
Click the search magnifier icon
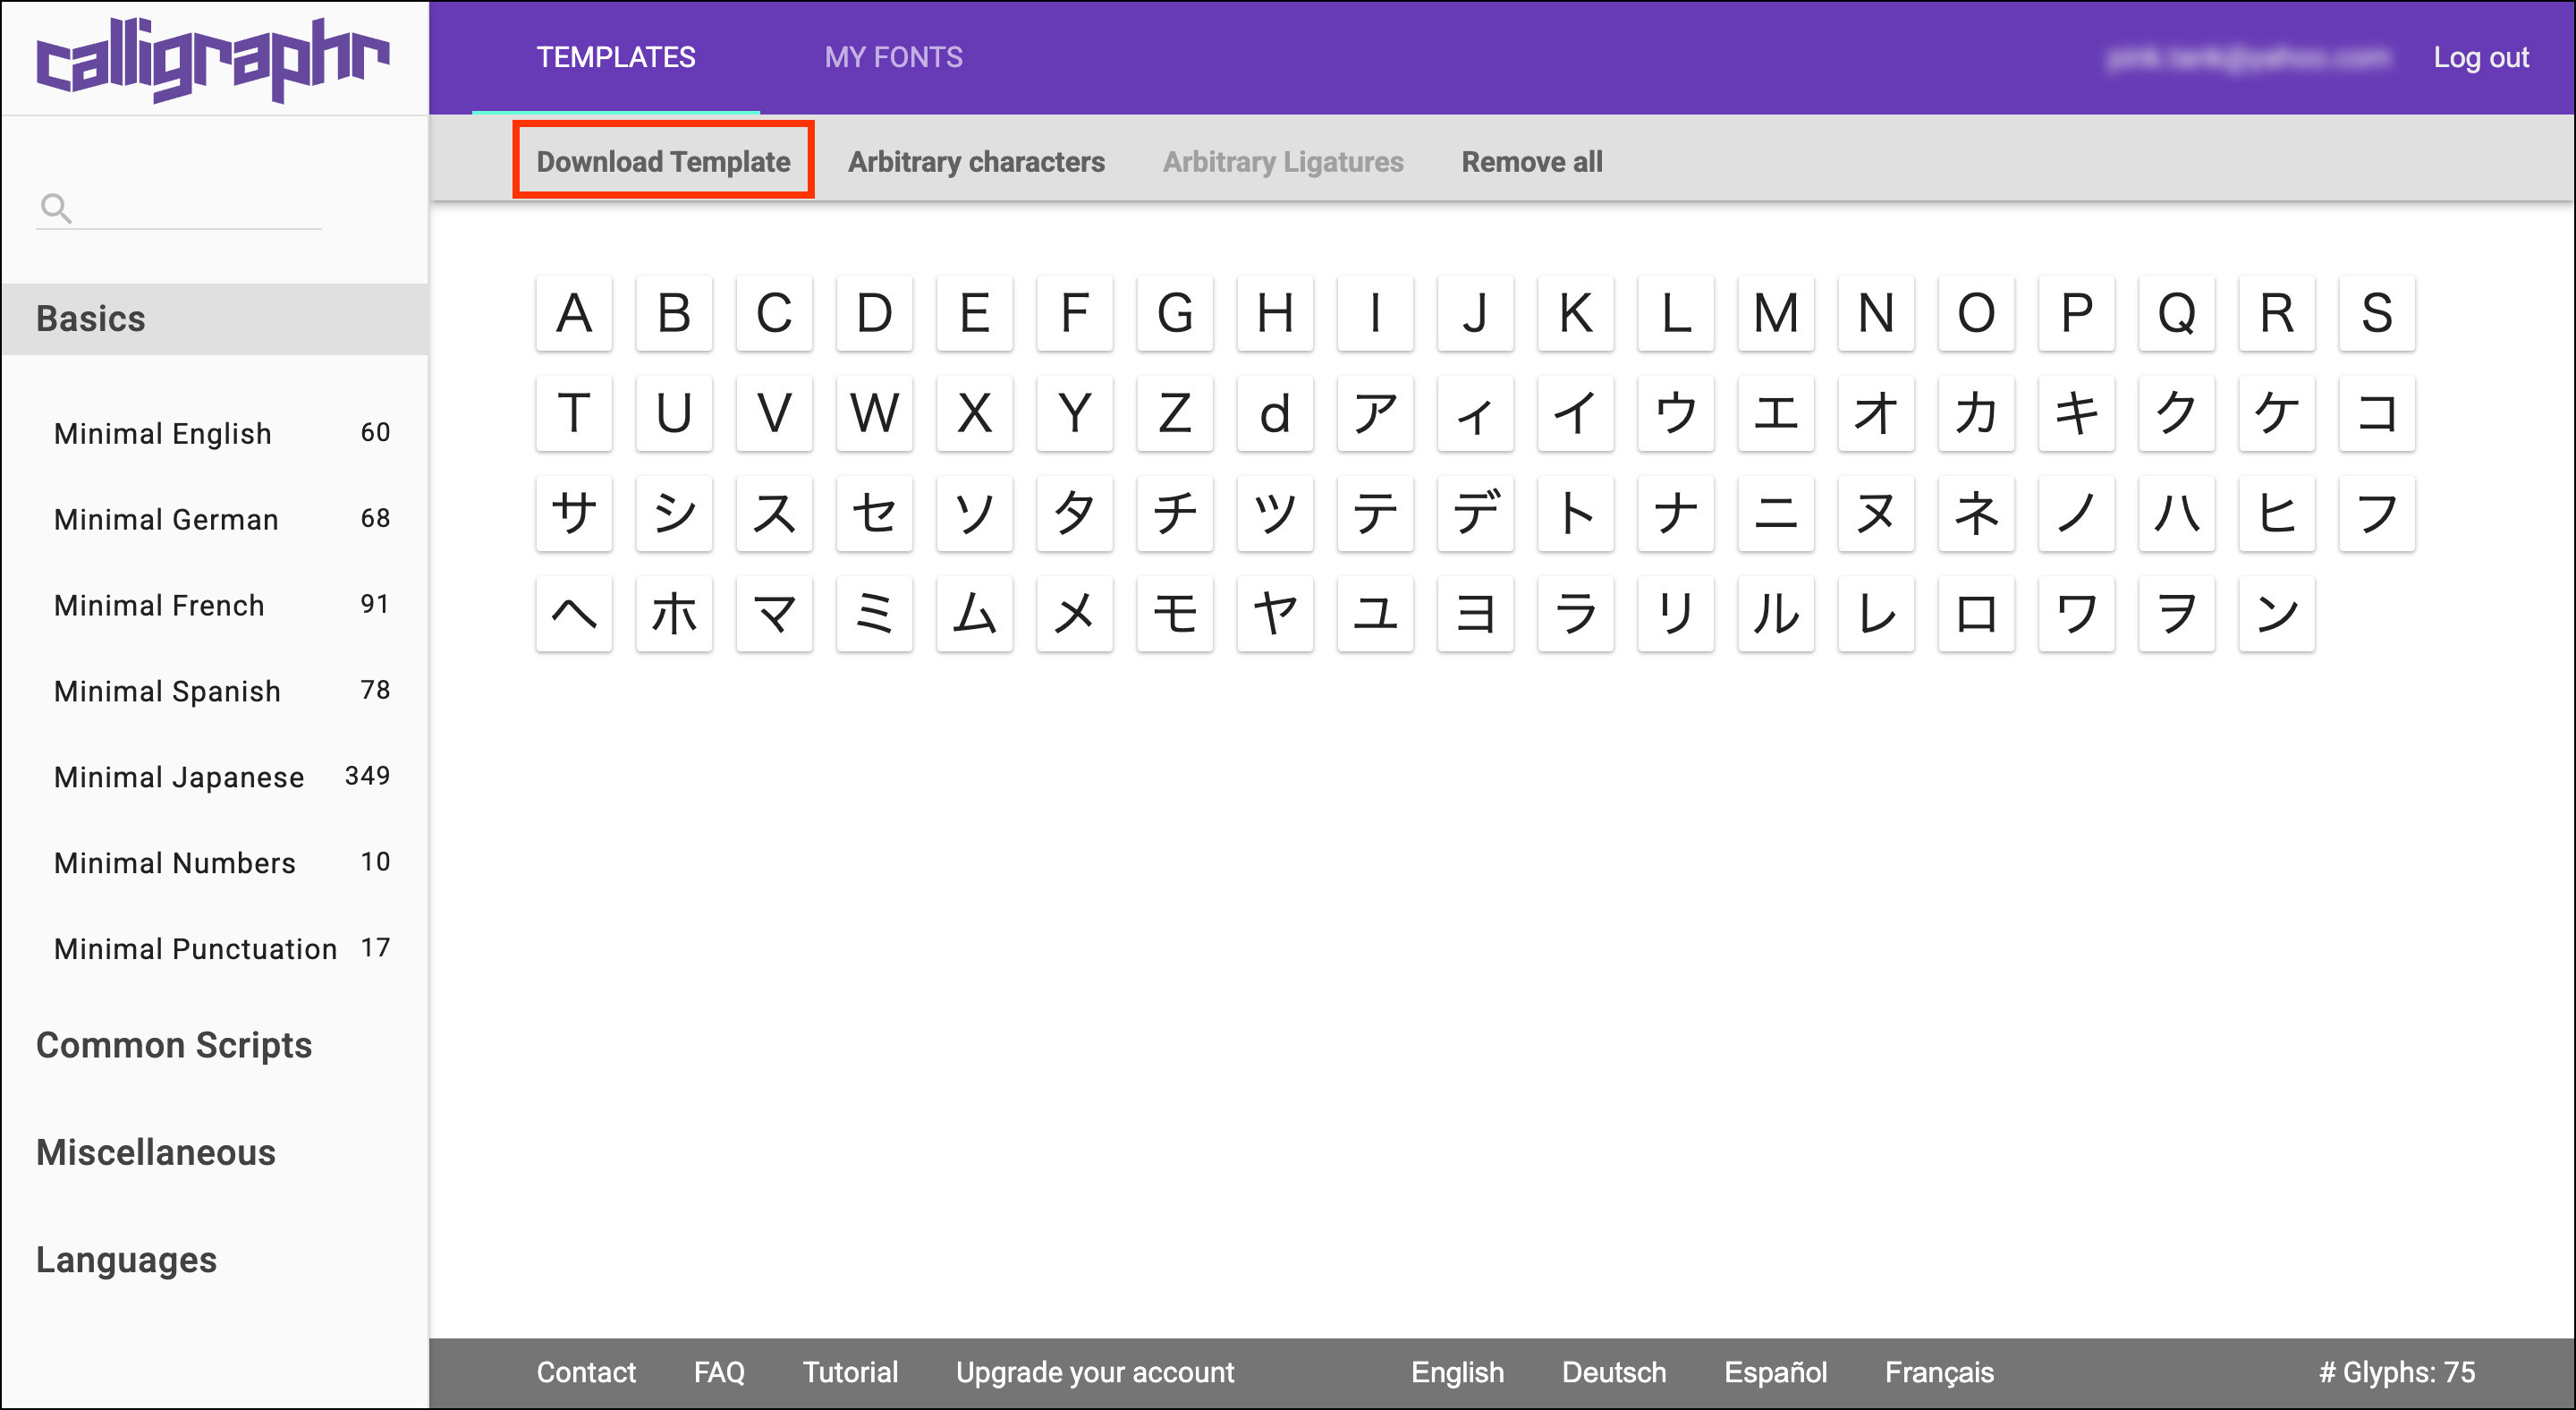point(56,208)
